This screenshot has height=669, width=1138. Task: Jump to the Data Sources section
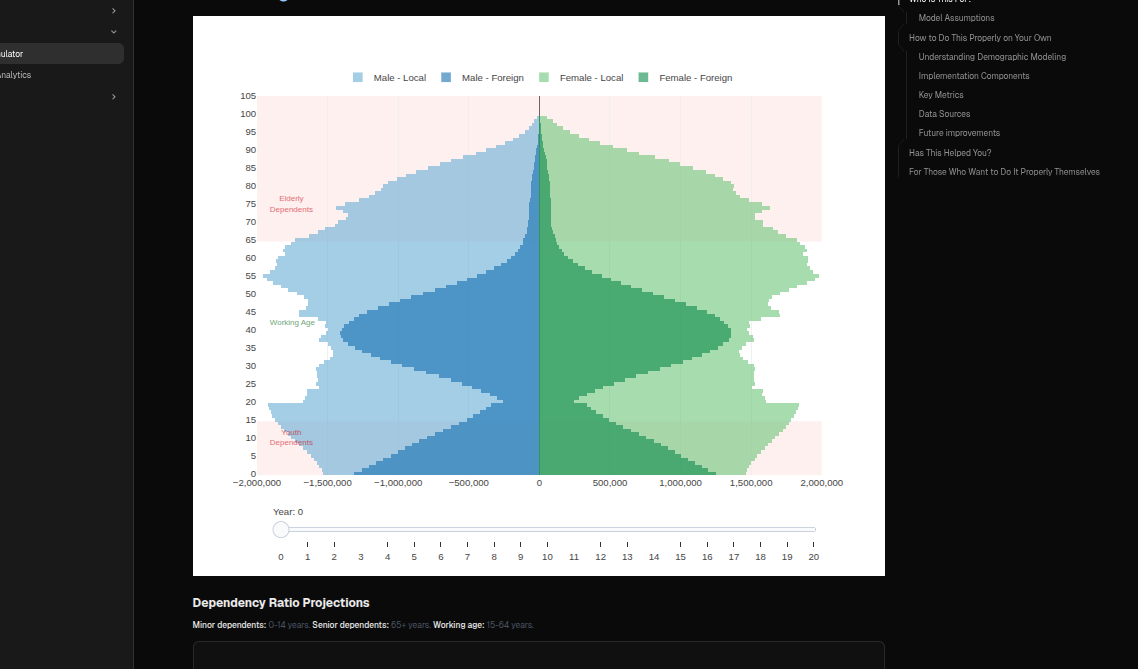pos(944,114)
